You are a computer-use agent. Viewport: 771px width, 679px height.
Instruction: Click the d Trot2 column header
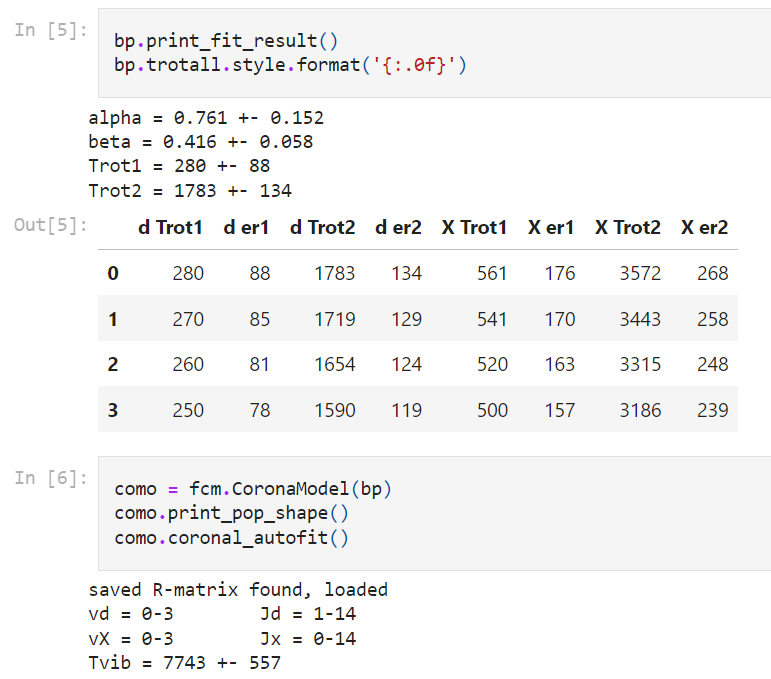click(x=323, y=228)
